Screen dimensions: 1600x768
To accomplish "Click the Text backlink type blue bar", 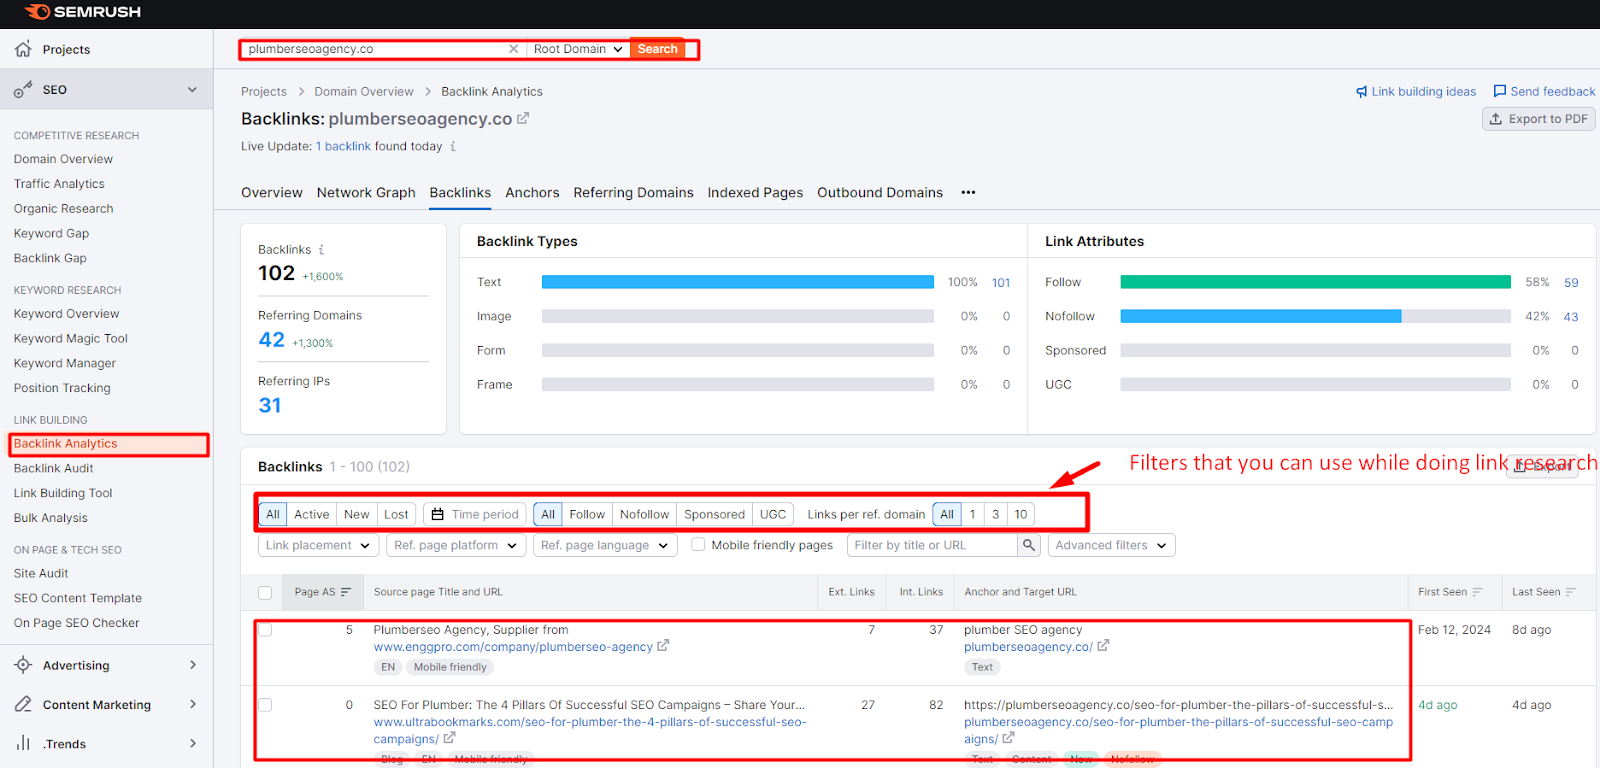I will 738,282.
